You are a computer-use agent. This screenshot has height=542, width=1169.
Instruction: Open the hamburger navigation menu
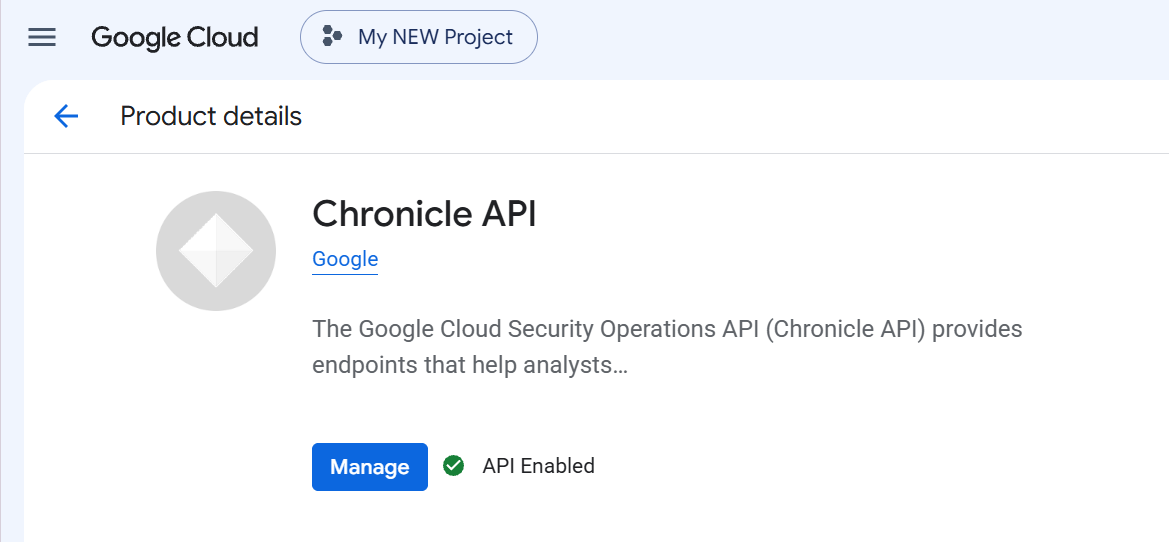[x=42, y=37]
